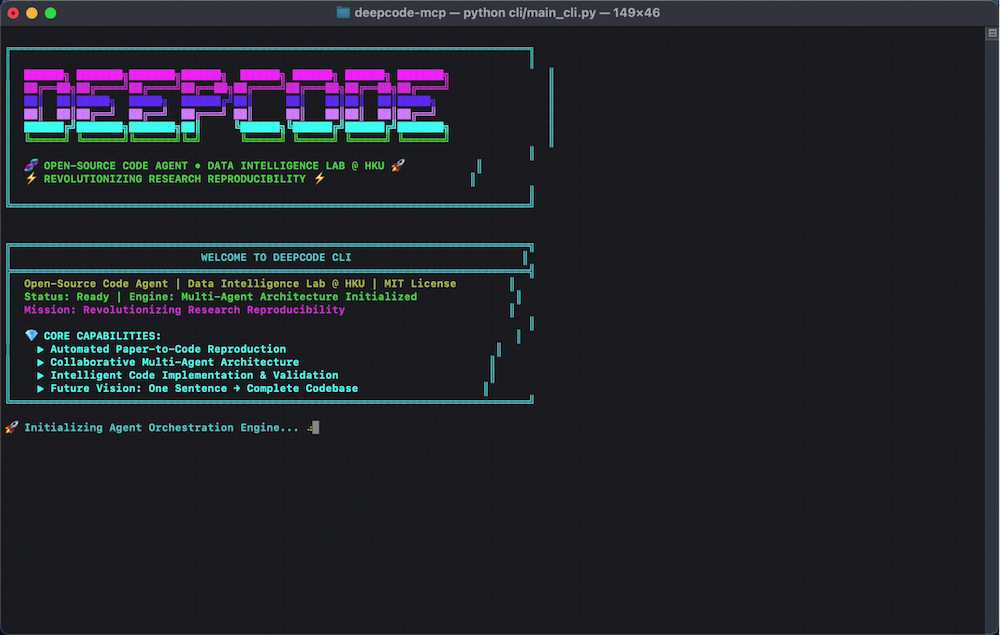Image resolution: width=1000 pixels, height=635 pixels.
Task: Select the WELCOME TO DEEPCODE CLI header
Action: tap(275, 257)
